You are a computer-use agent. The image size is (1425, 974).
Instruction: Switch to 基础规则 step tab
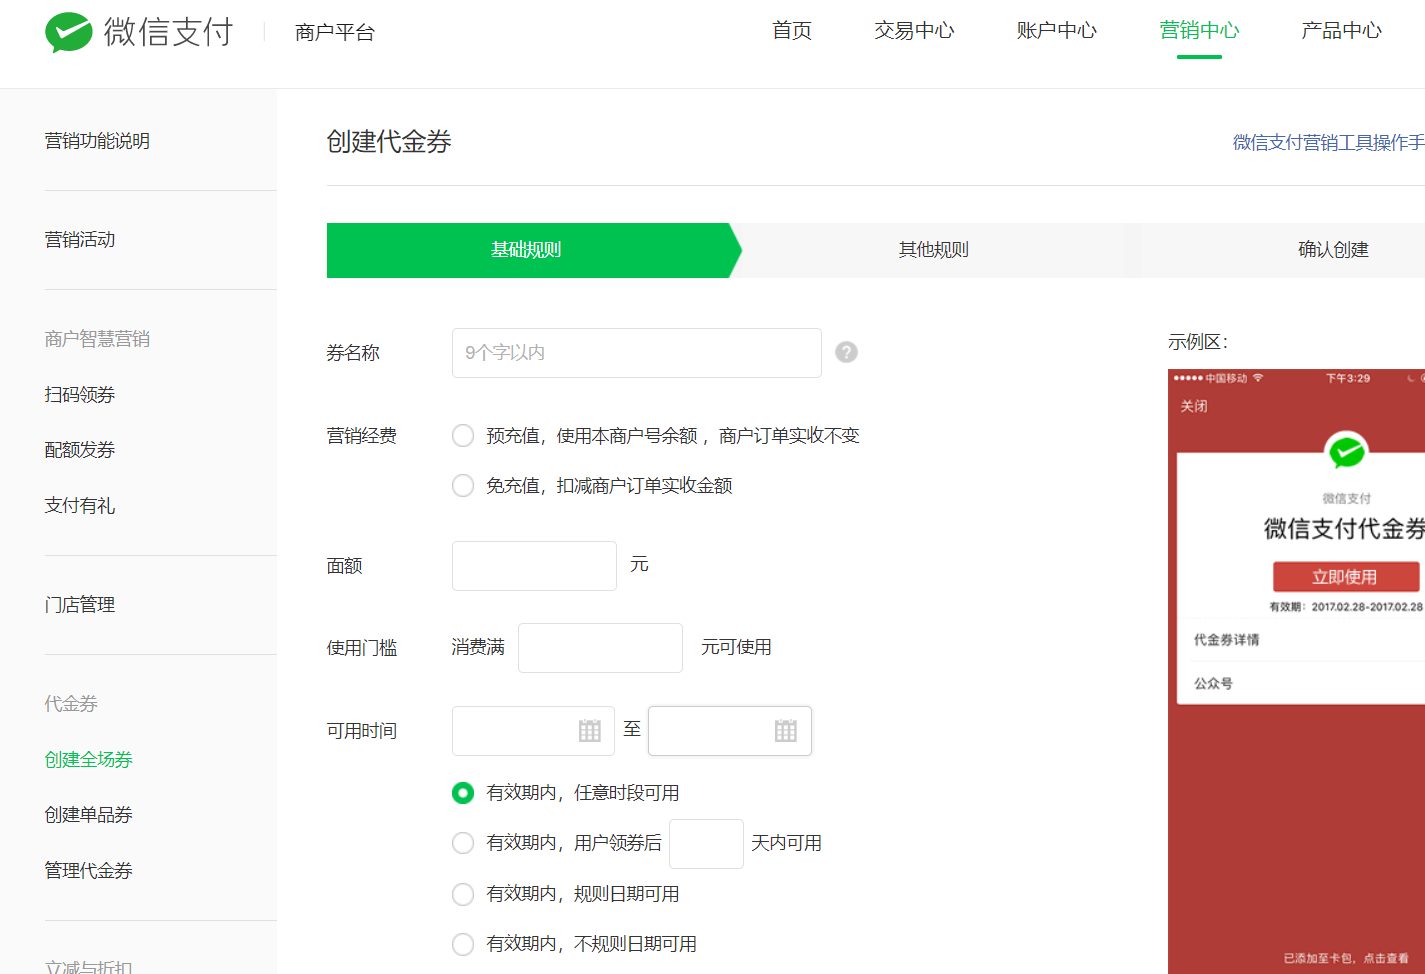pyautogui.click(x=534, y=250)
